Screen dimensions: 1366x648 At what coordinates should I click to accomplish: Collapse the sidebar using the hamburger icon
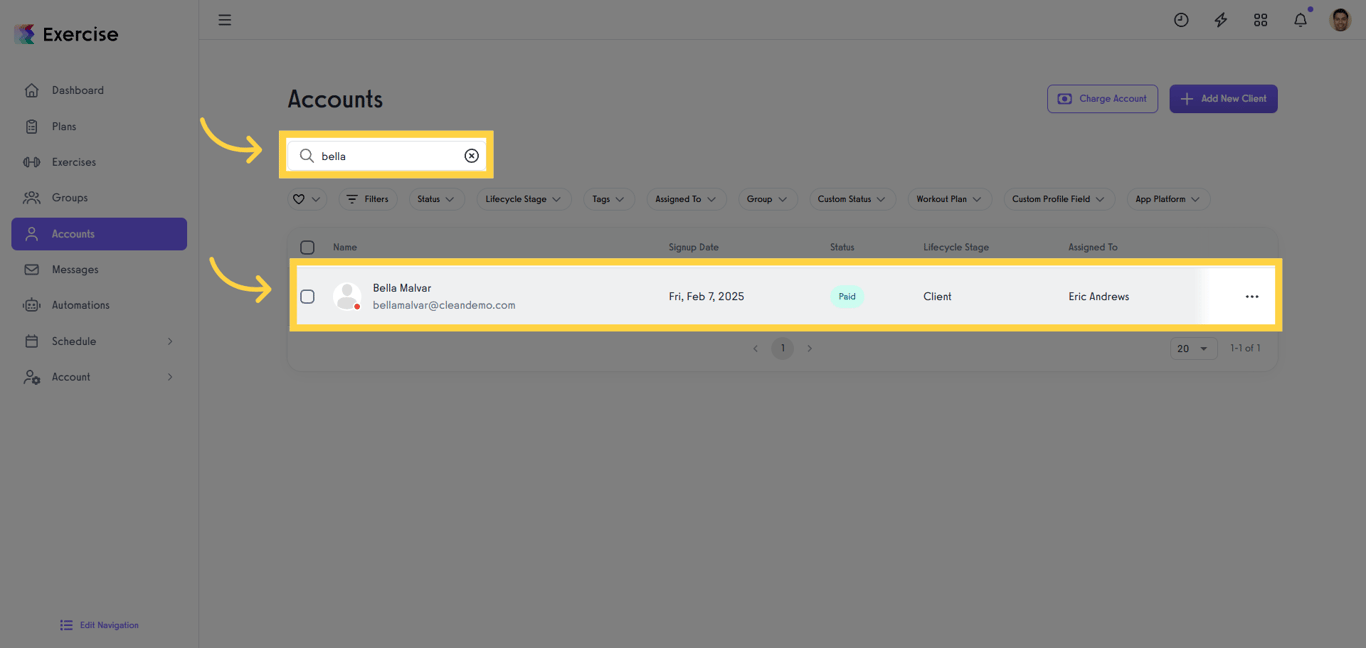pos(225,19)
